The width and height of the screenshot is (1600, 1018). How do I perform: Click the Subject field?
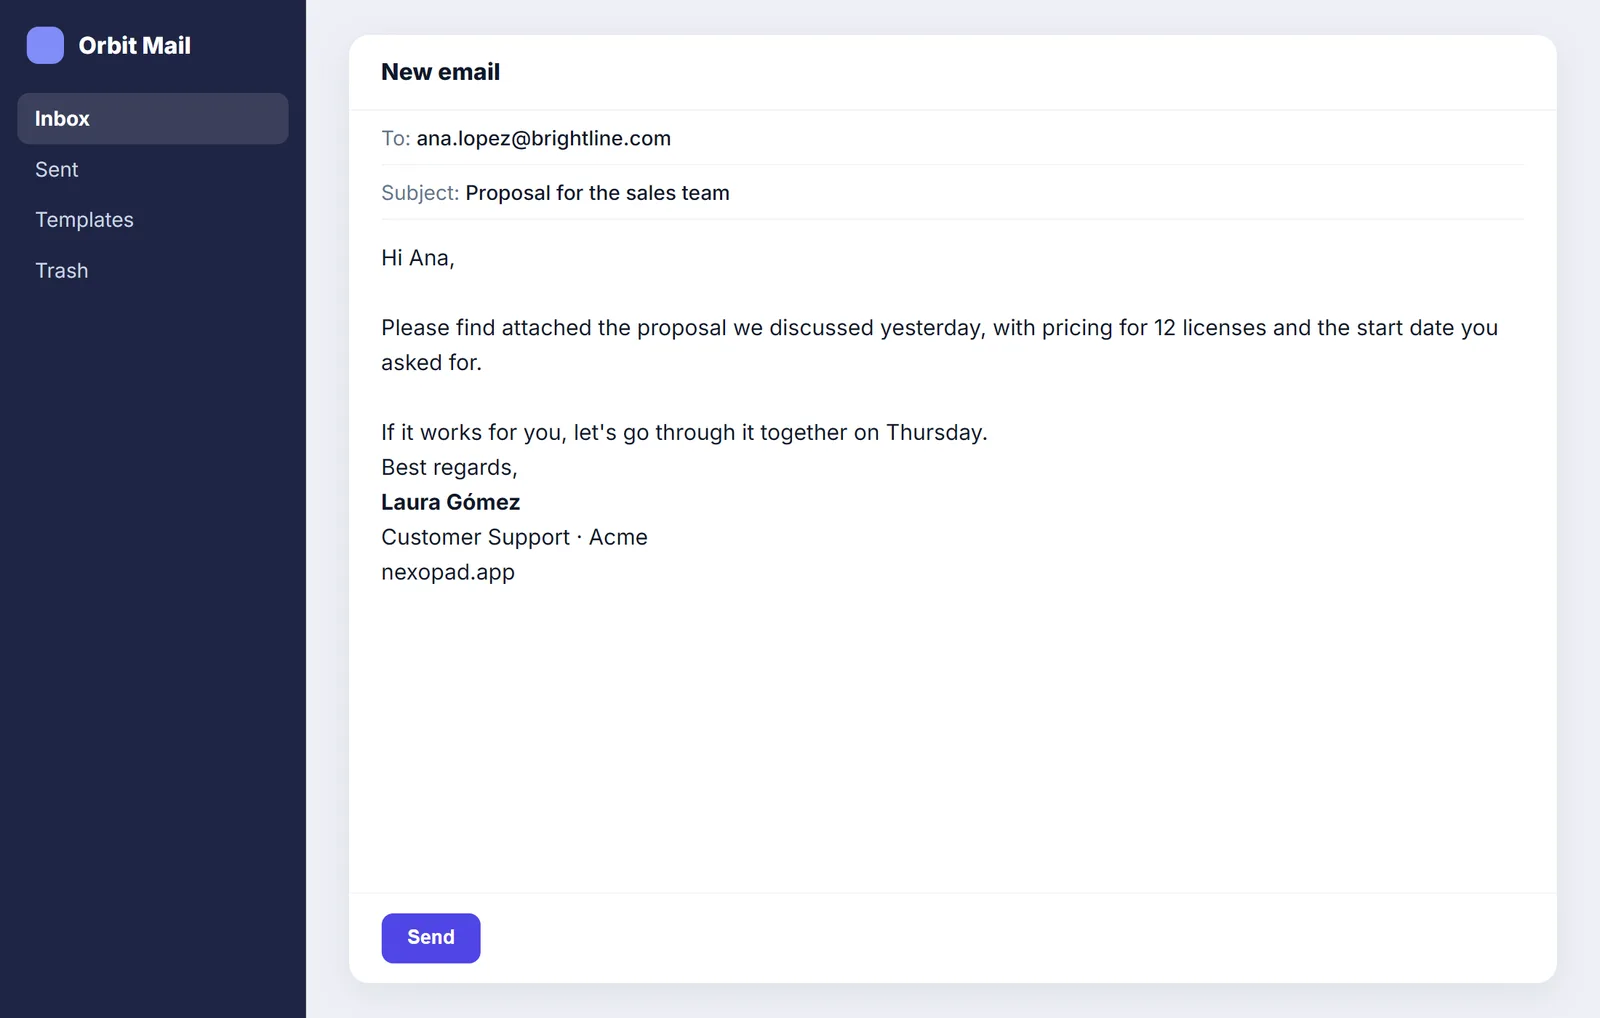[x=952, y=192]
